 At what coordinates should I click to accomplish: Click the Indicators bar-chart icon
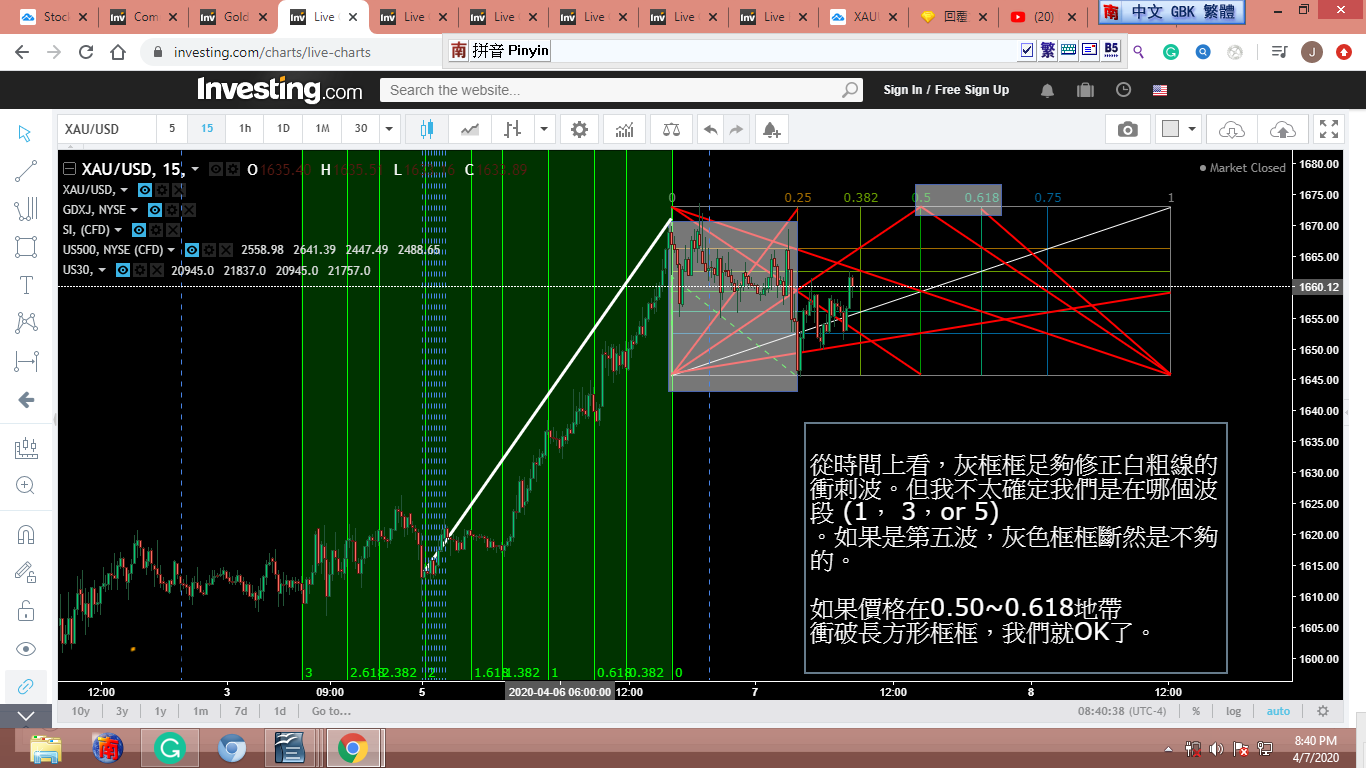pos(624,129)
